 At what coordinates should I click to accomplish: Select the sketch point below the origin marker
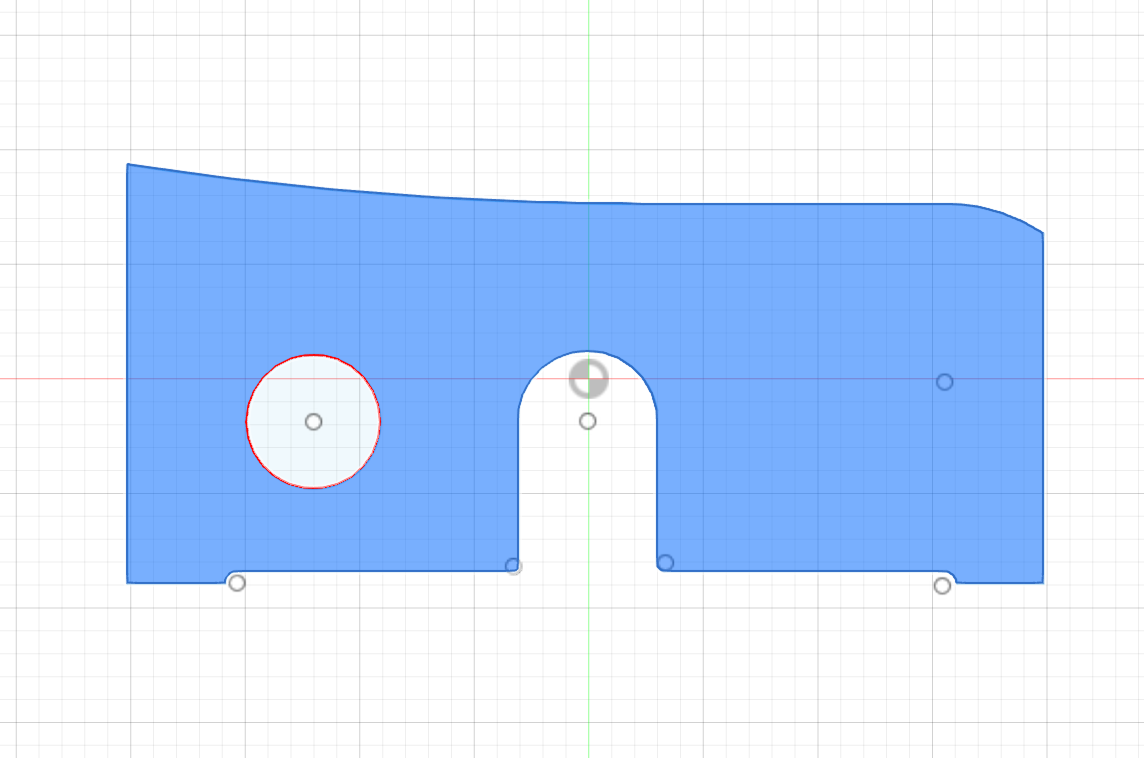point(588,422)
